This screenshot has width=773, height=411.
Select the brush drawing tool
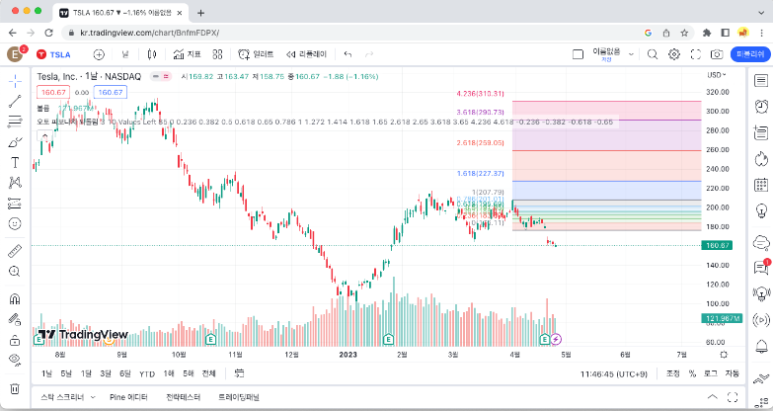click(x=15, y=142)
